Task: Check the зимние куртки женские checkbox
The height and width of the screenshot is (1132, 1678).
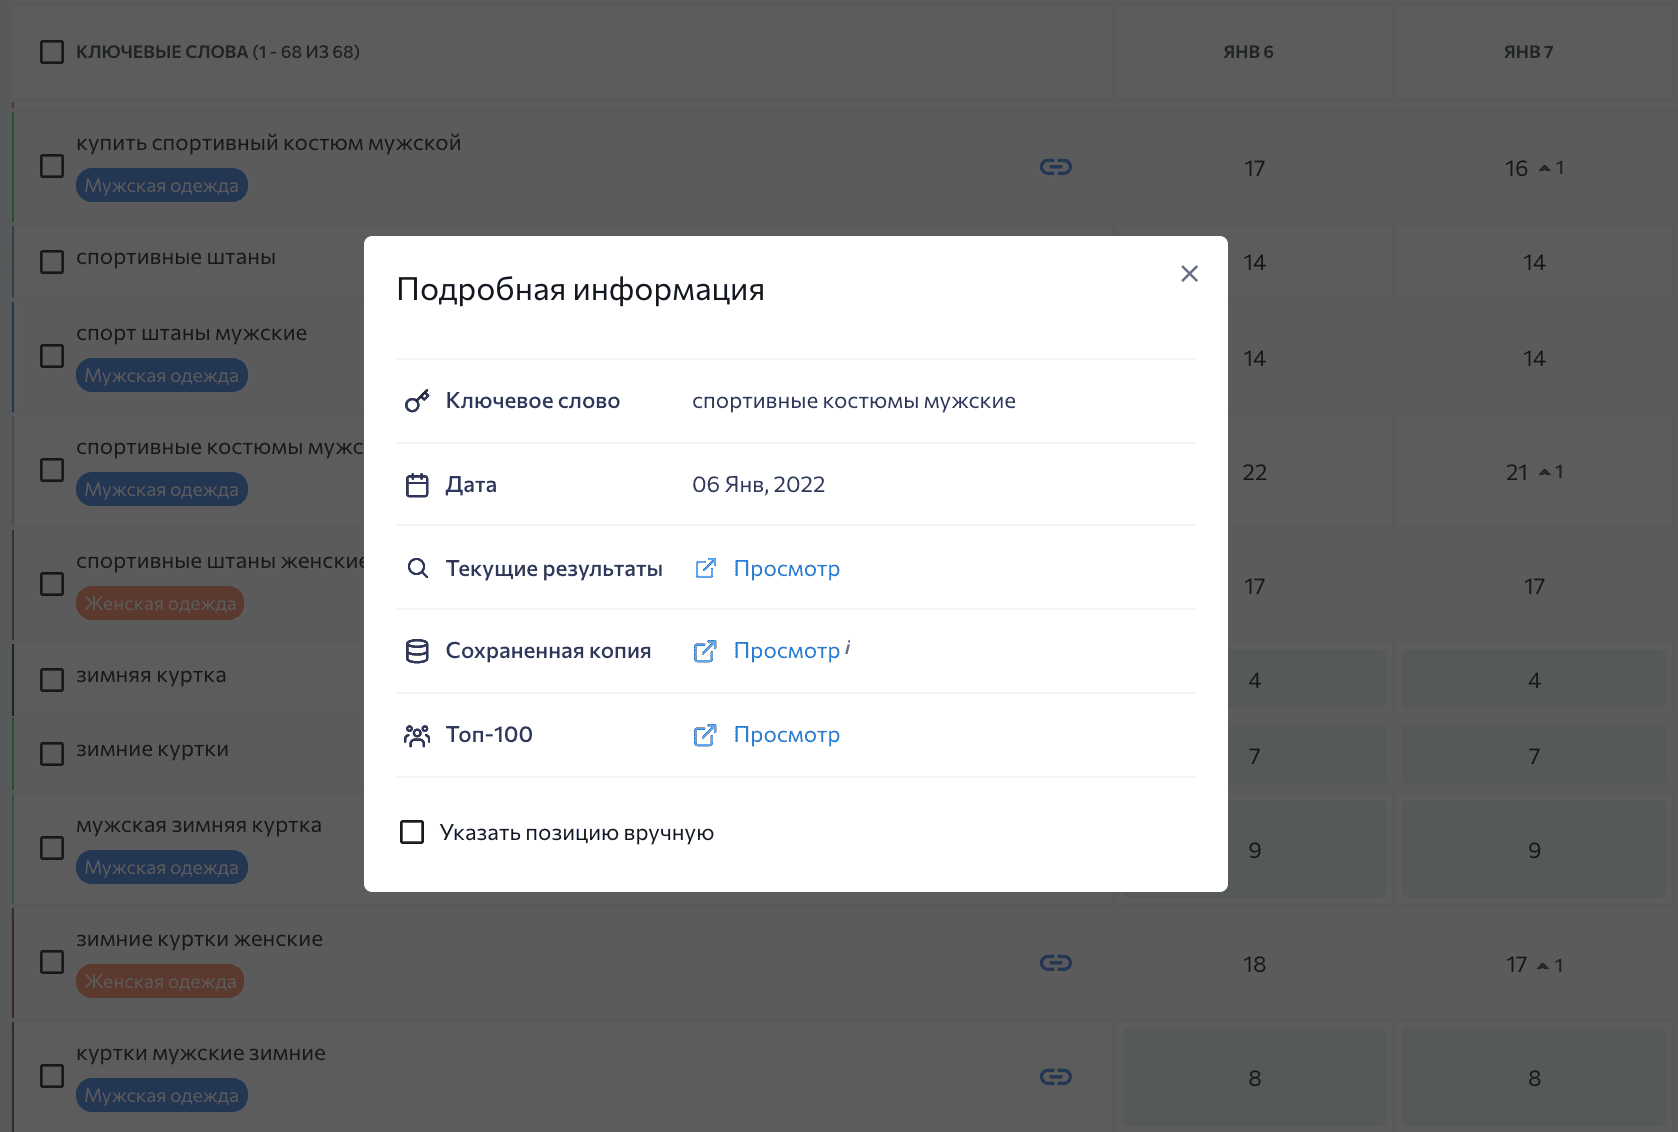Action: (x=52, y=962)
